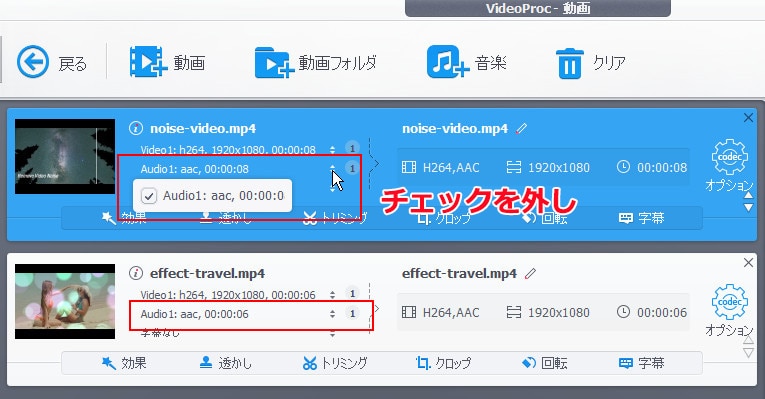The width and height of the screenshot is (765, 399).
Task: Open info icon for effect-travel.mp4
Action: 136,273
